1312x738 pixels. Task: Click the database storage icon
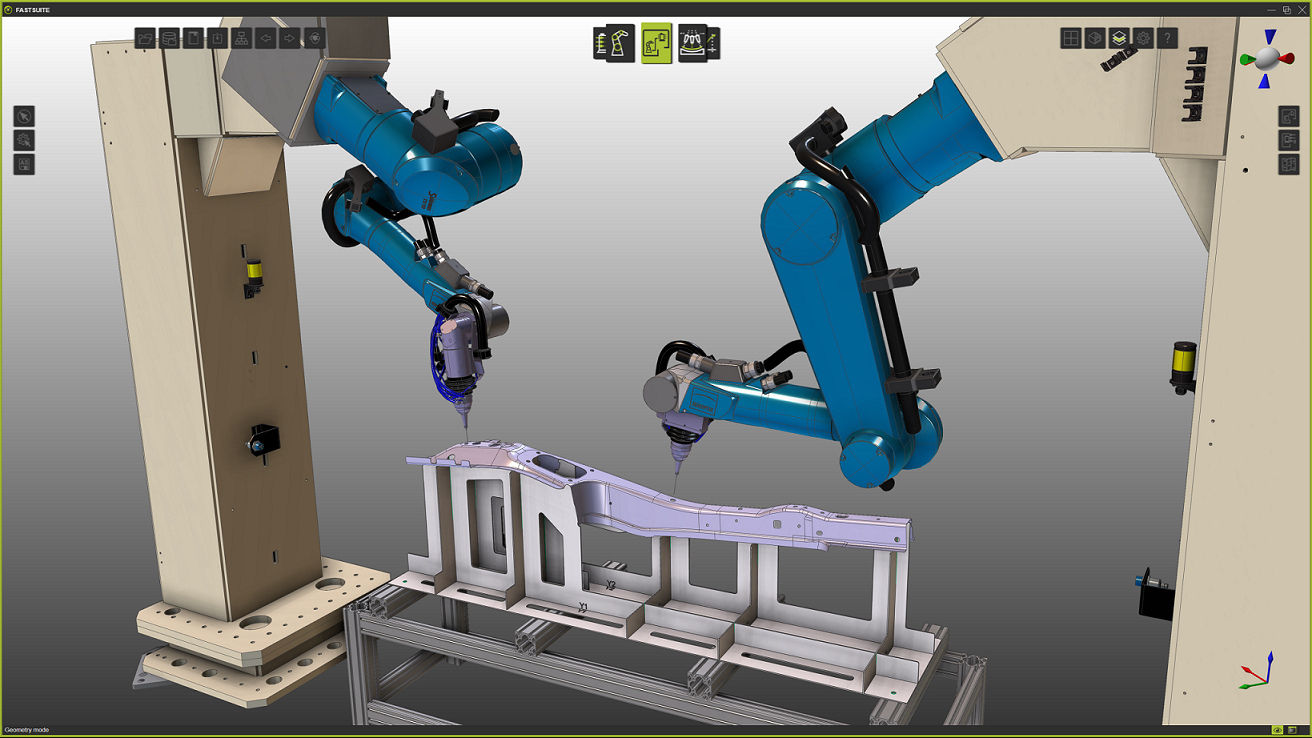169,39
